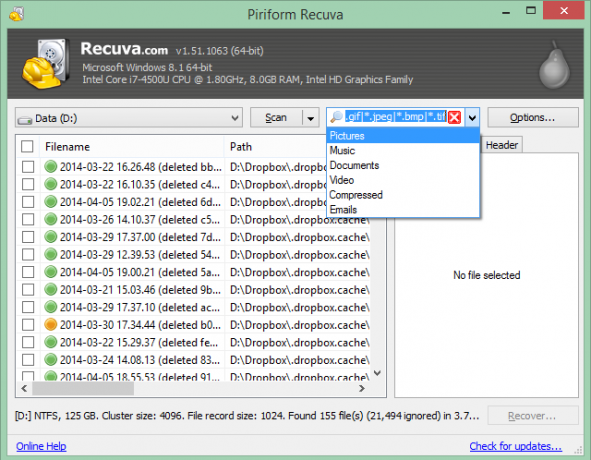Image resolution: width=591 pixels, height=460 pixels.
Task: Click the Piriform pear logo
Action: 554,65
